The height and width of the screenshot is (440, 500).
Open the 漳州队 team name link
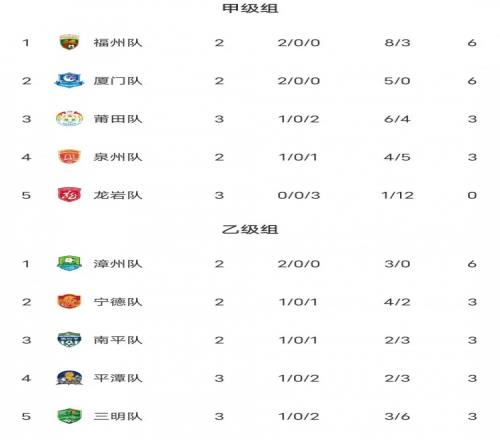pos(118,264)
